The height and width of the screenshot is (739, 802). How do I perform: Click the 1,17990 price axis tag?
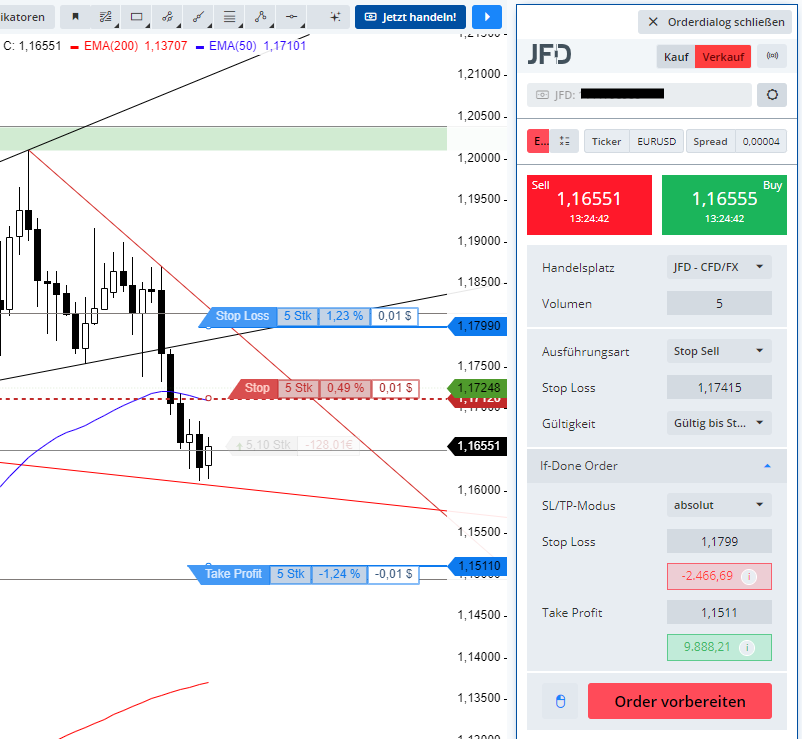pyautogui.click(x=478, y=326)
